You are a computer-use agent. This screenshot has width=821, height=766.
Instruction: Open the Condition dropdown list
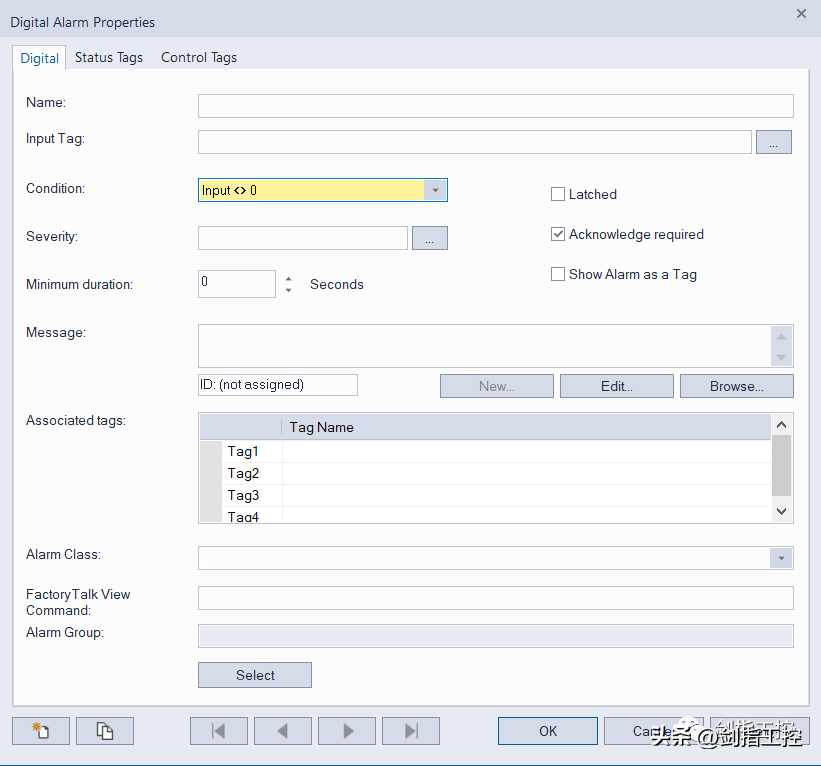[x=435, y=190]
